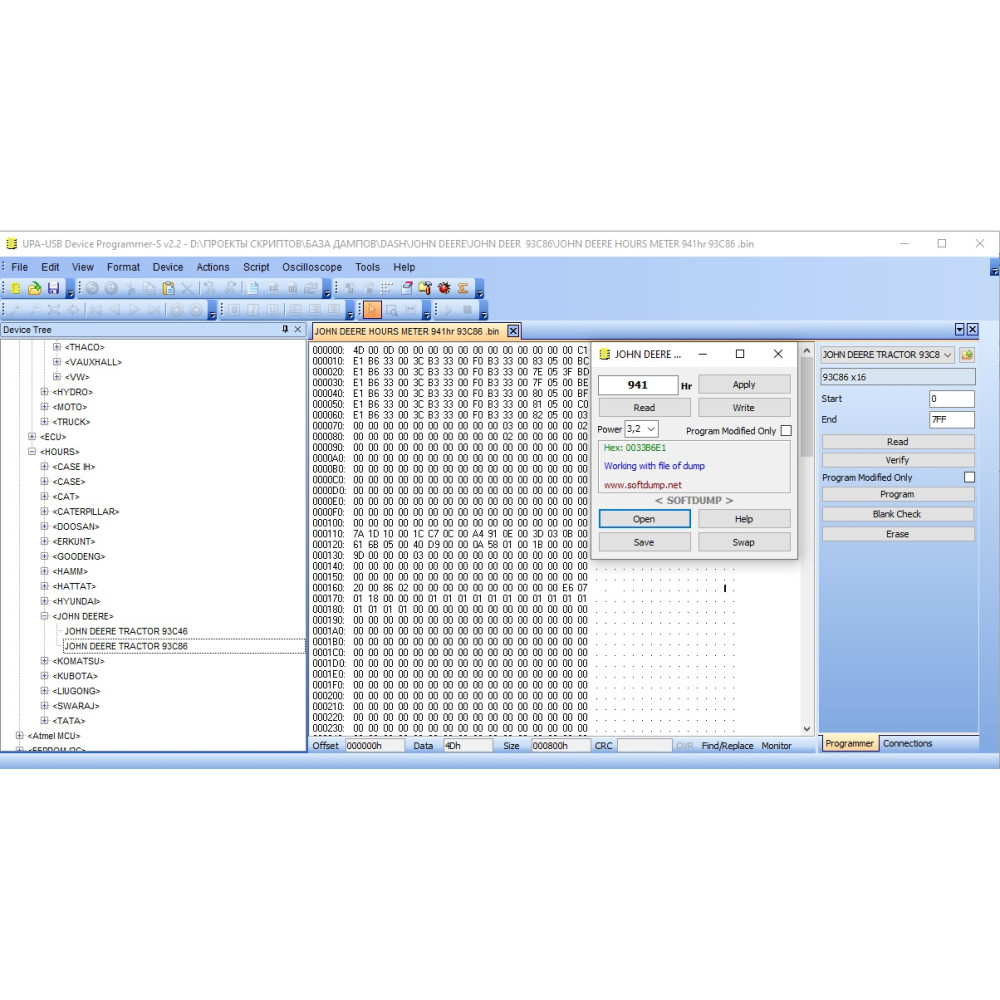
Task: Click the Bold formatting icon
Action: point(234,310)
